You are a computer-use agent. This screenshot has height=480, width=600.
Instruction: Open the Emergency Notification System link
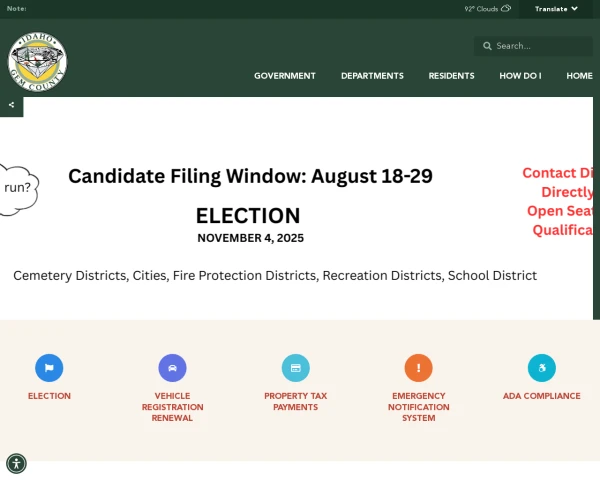tap(419, 407)
